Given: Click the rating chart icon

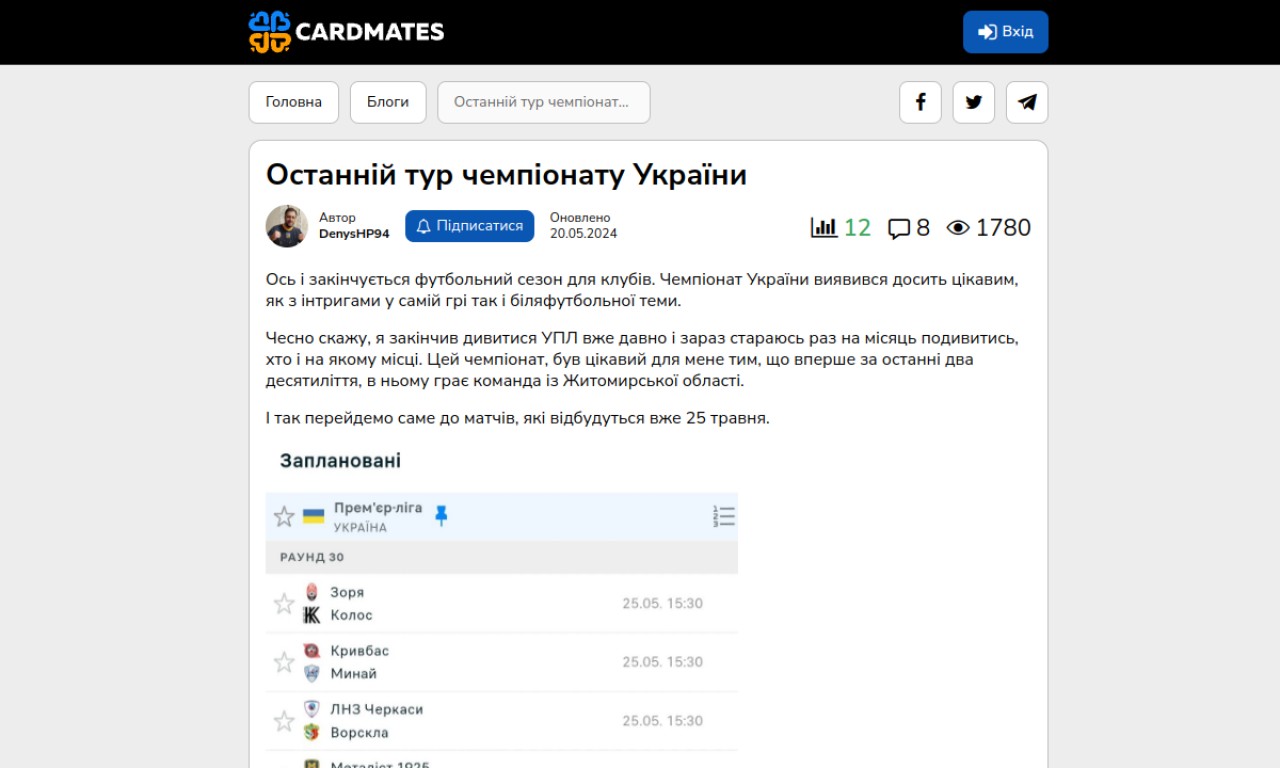Looking at the screenshot, I should coord(824,228).
